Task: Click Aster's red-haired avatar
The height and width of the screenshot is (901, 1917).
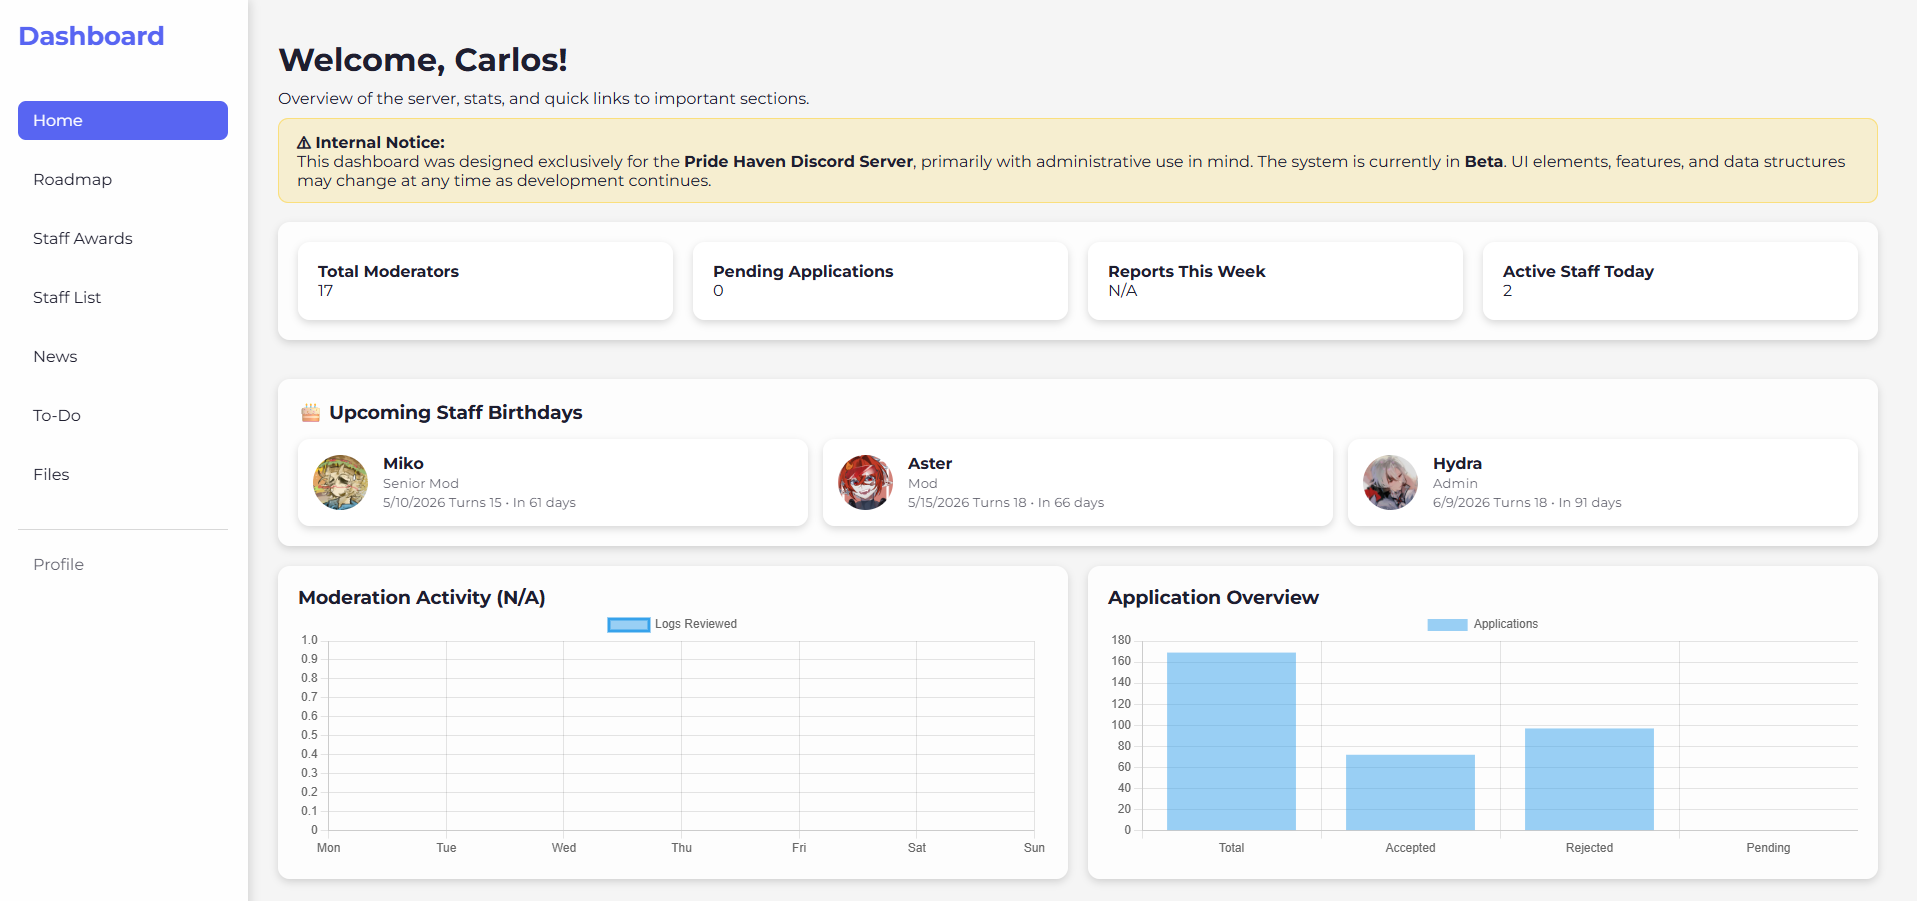Action: pos(865,482)
